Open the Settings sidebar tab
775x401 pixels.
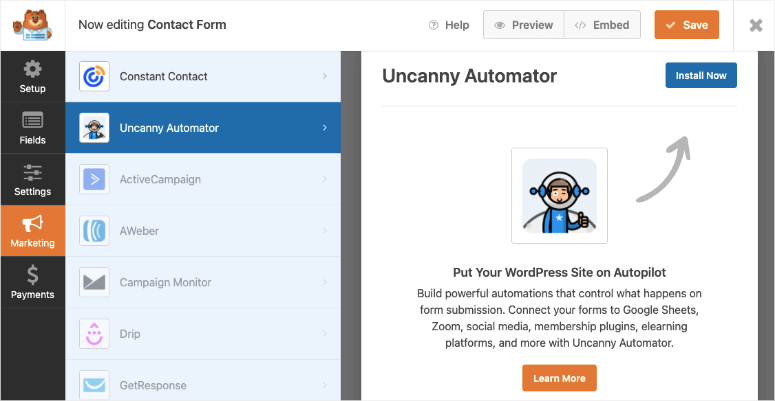pos(33,180)
